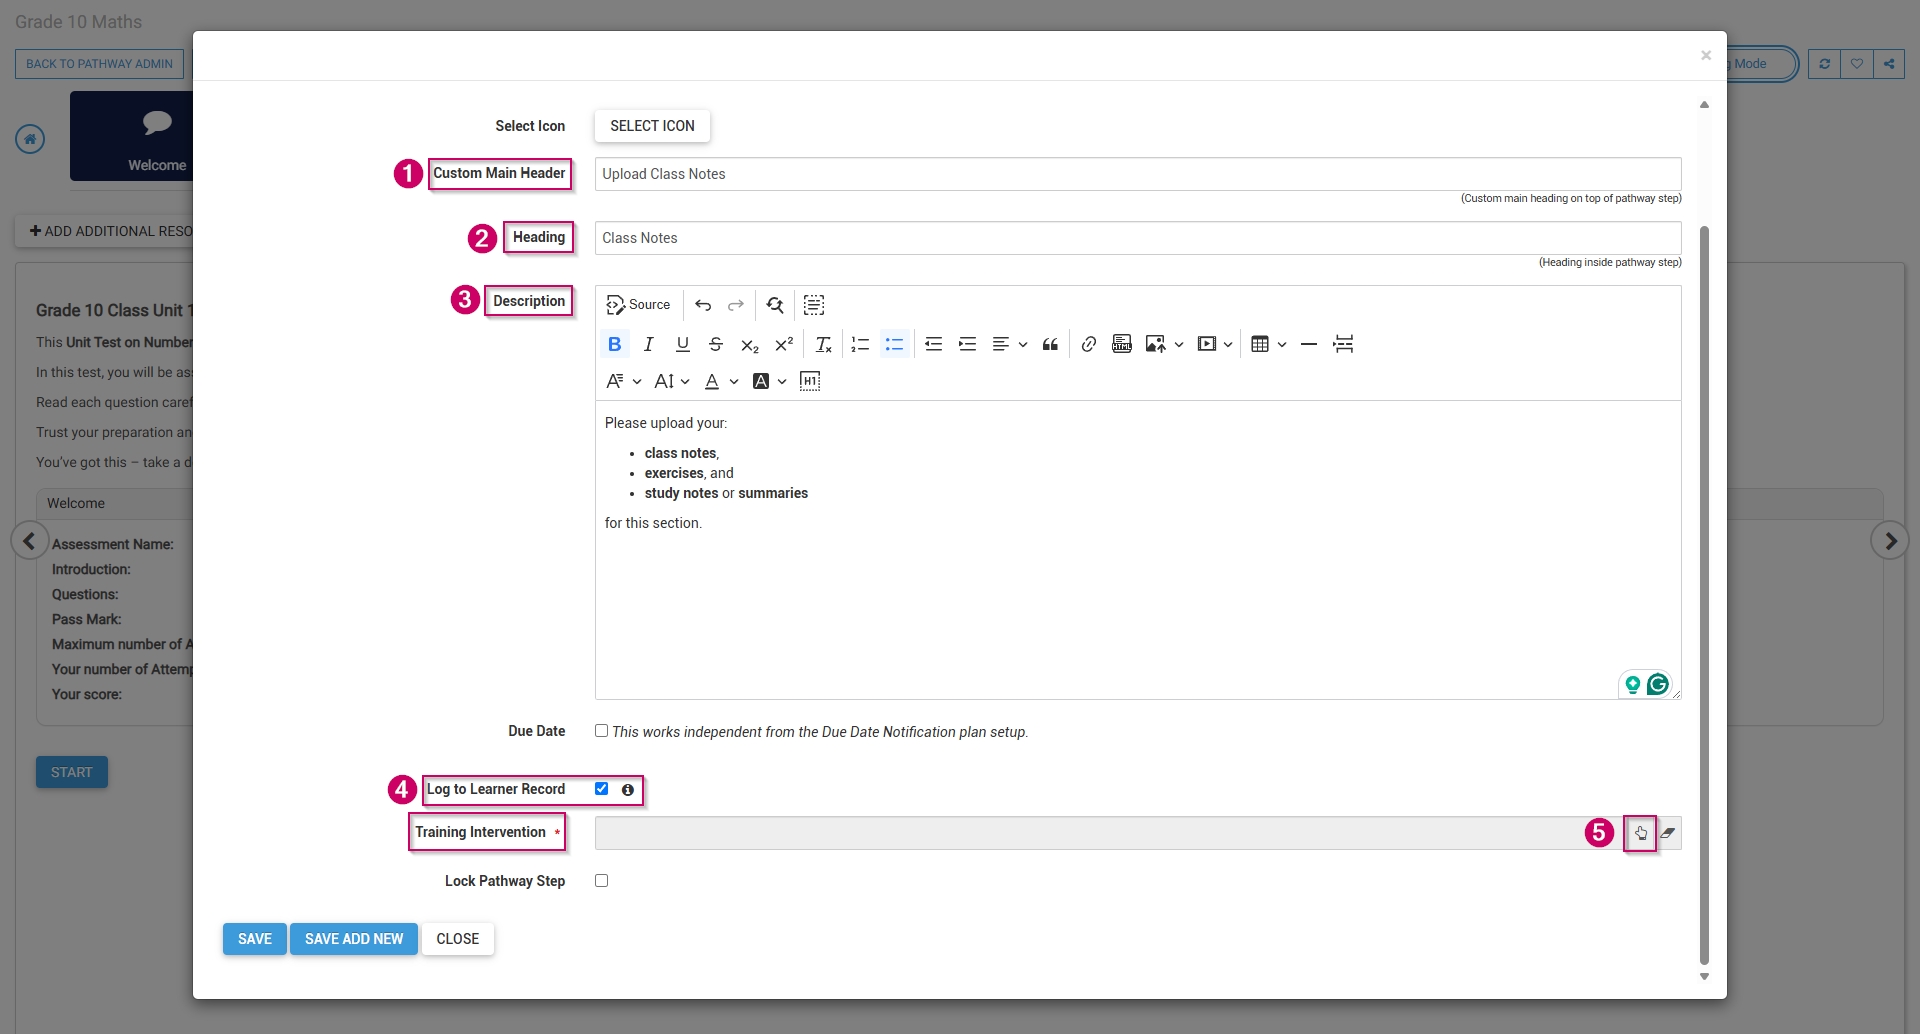The height and width of the screenshot is (1034, 1920).
Task: Apply strikethrough formatting
Action: (716, 344)
